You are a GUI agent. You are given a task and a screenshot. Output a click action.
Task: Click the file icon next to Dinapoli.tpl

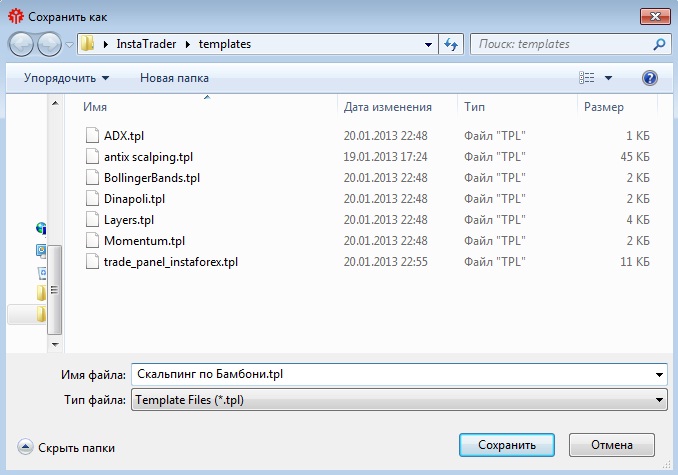pos(92,198)
